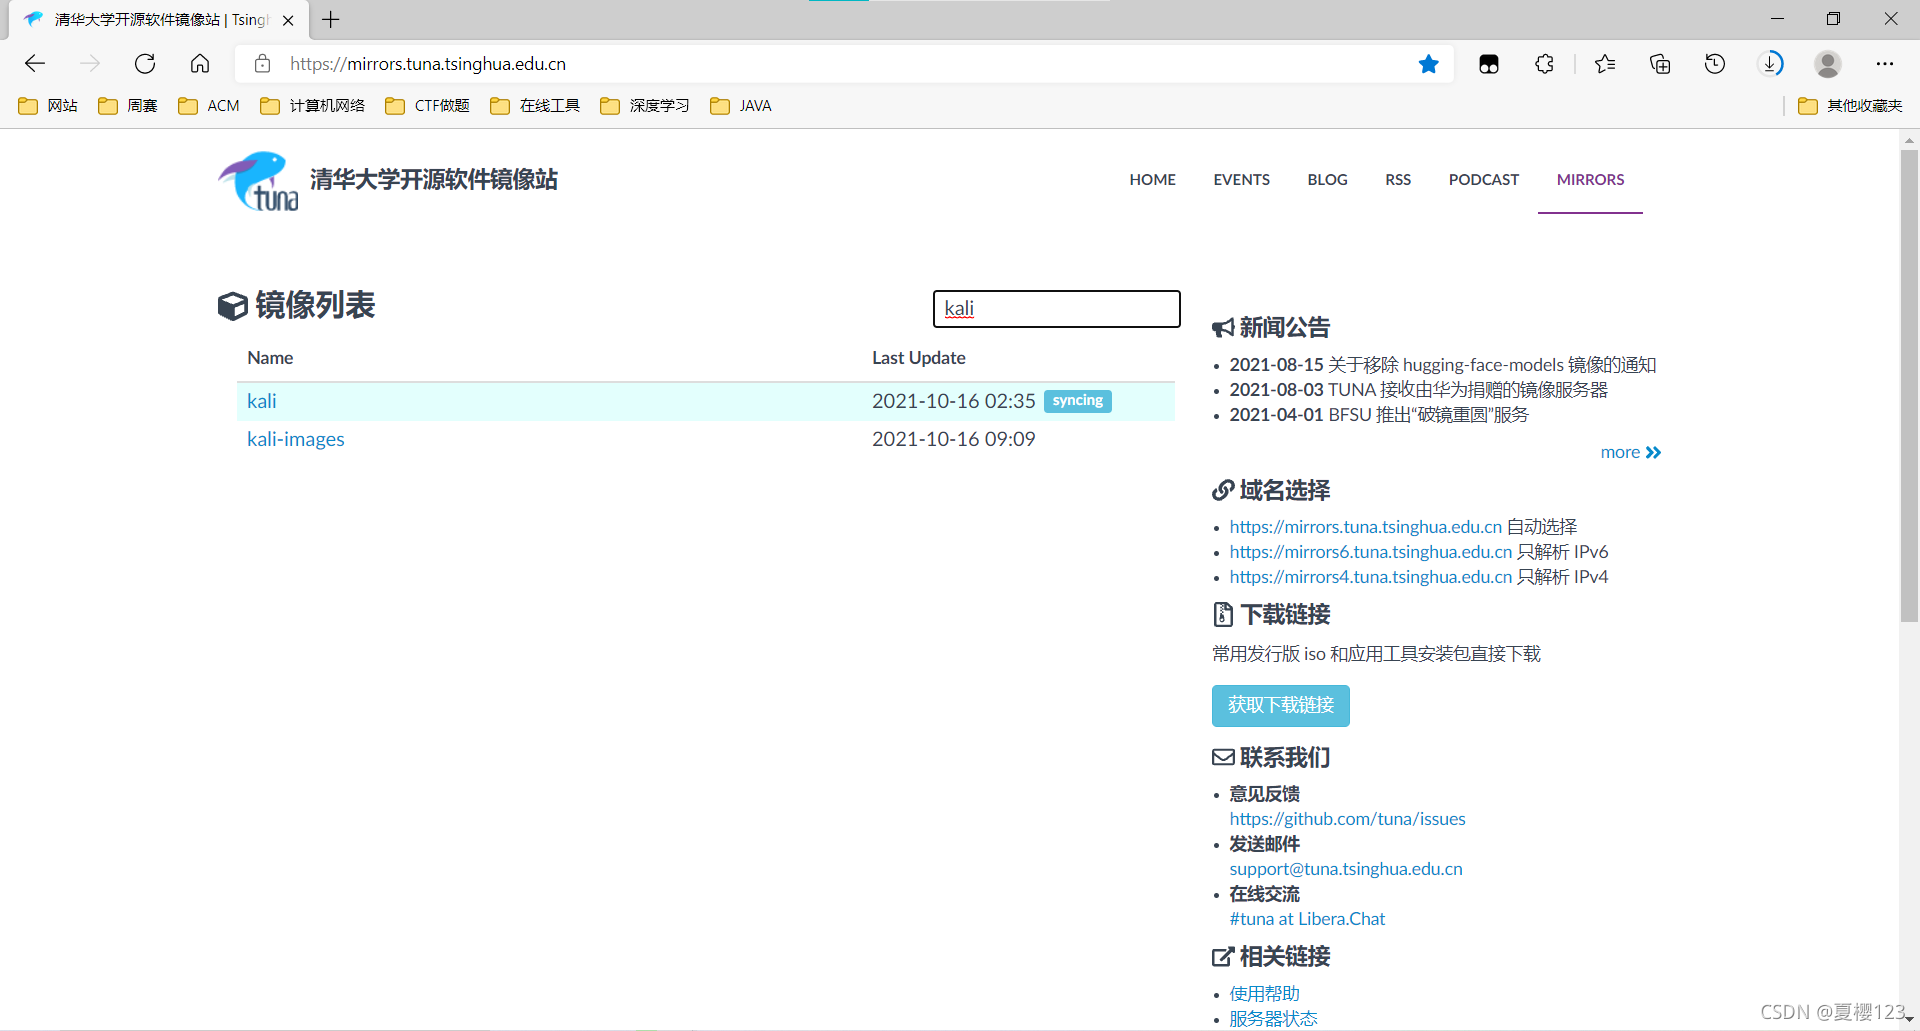Click the browser back arrow
Viewport: 1920px width, 1031px height.
pyautogui.click(x=35, y=64)
